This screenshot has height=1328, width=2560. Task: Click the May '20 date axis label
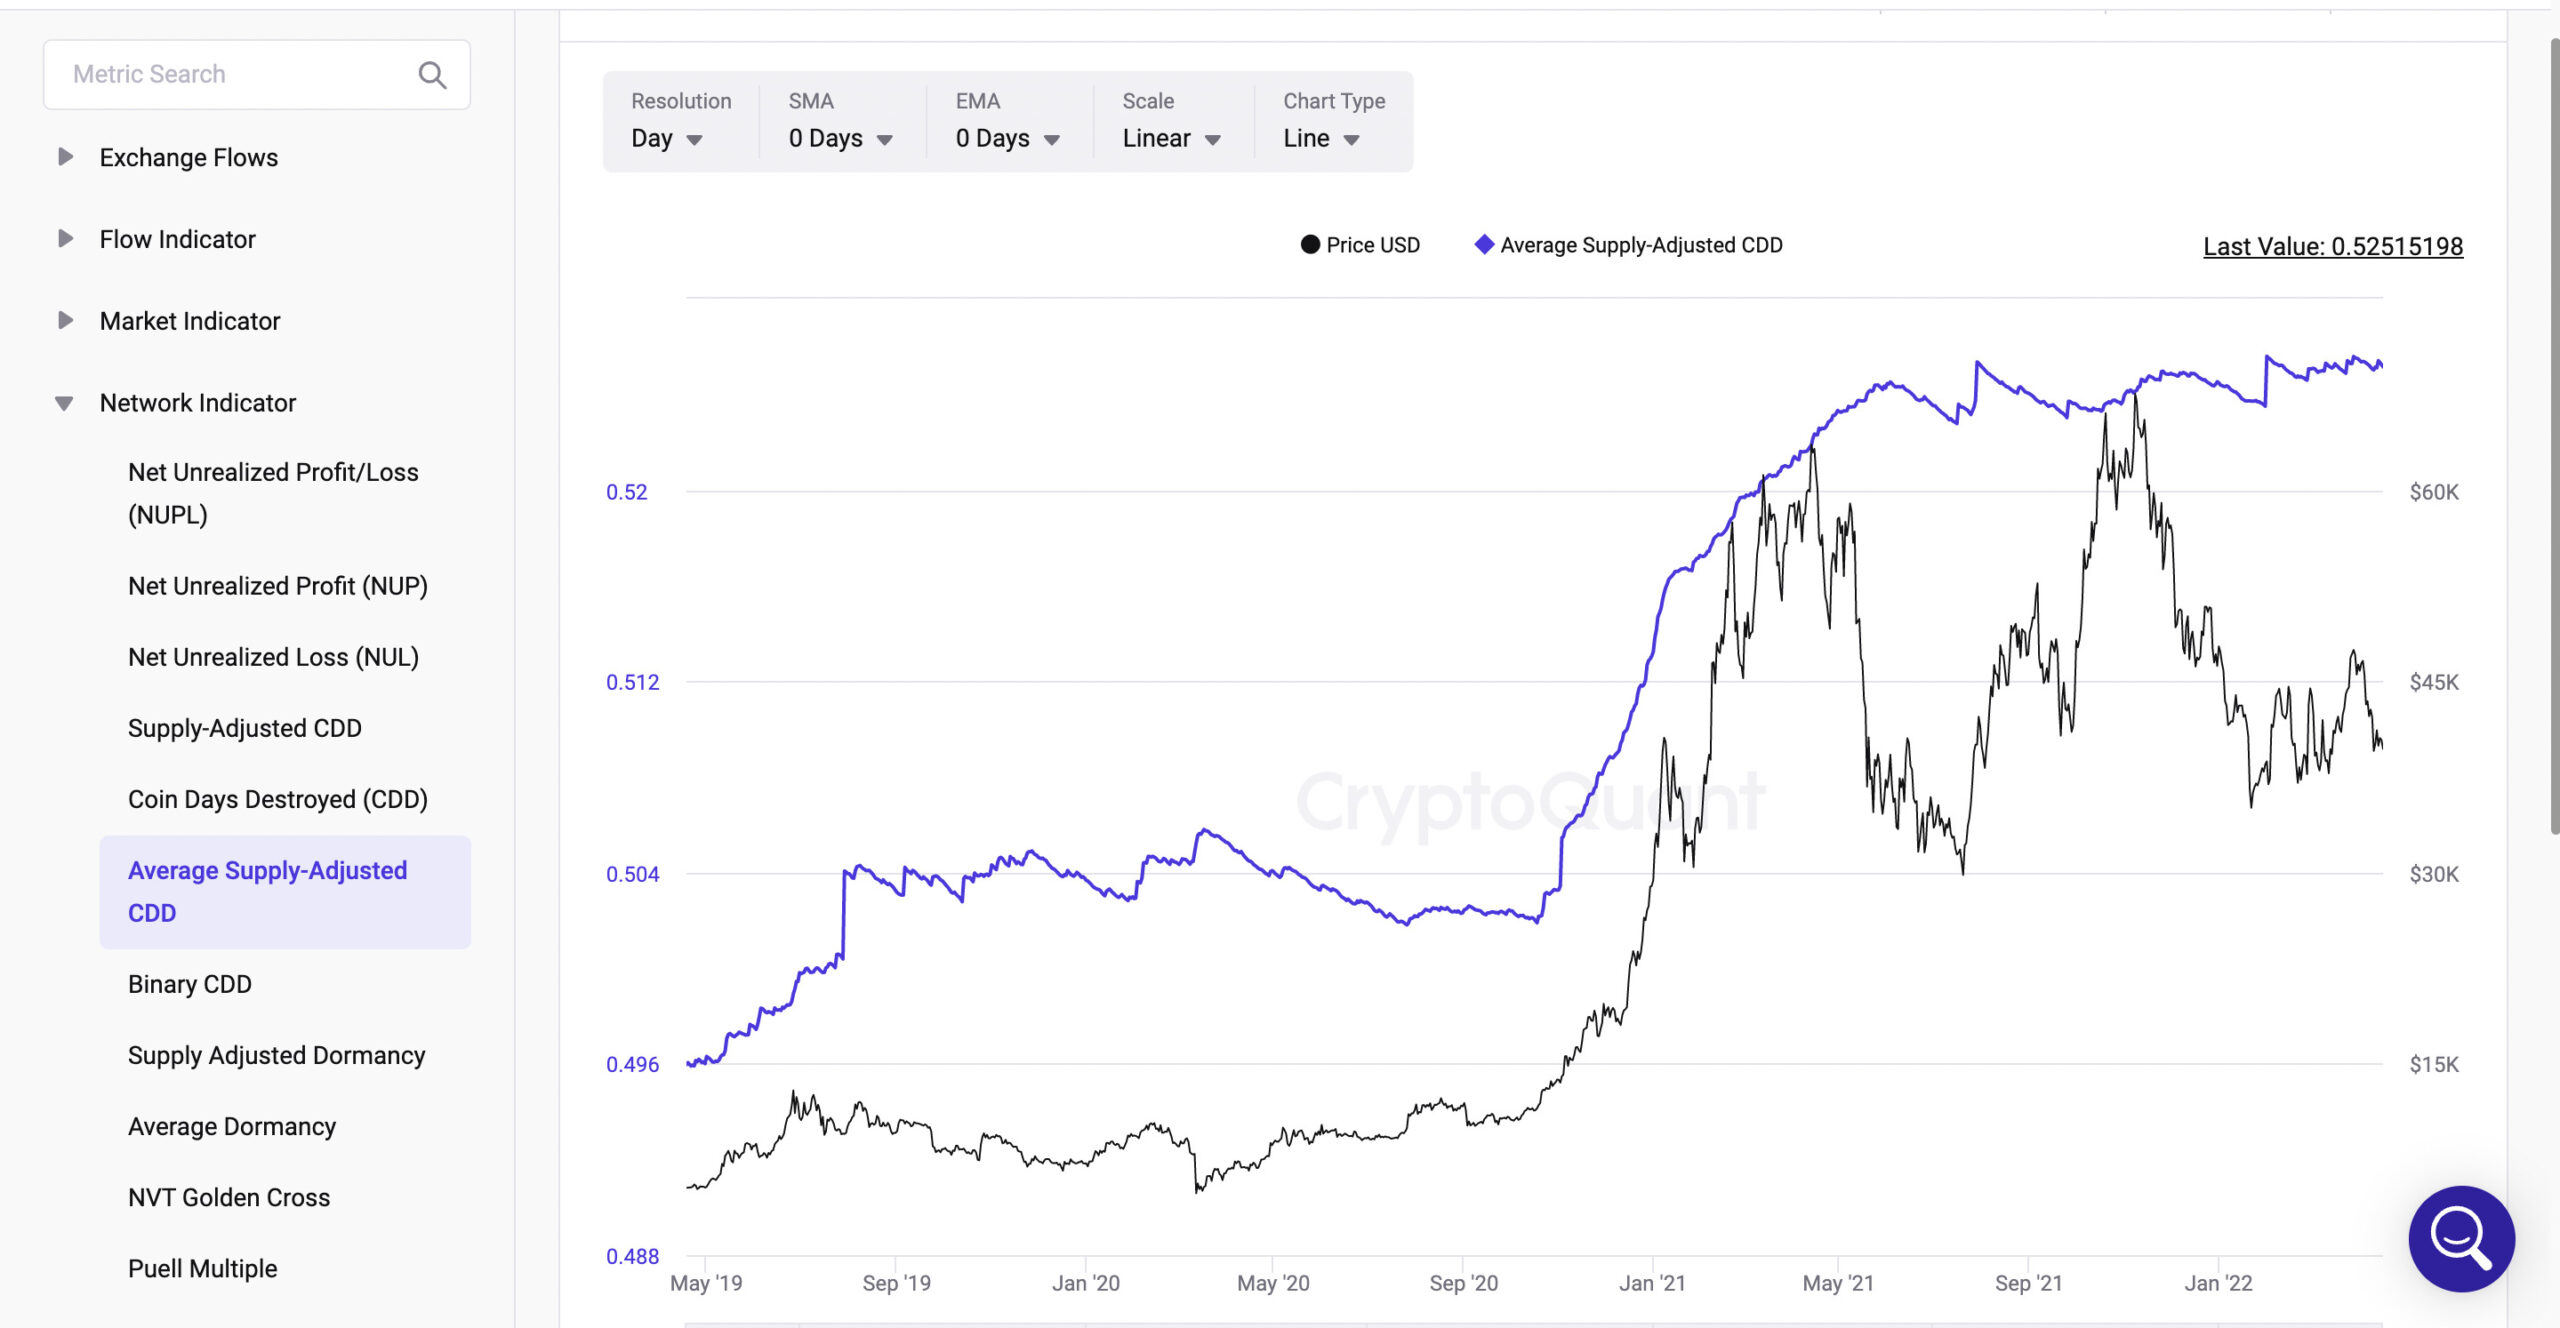(x=1273, y=1283)
